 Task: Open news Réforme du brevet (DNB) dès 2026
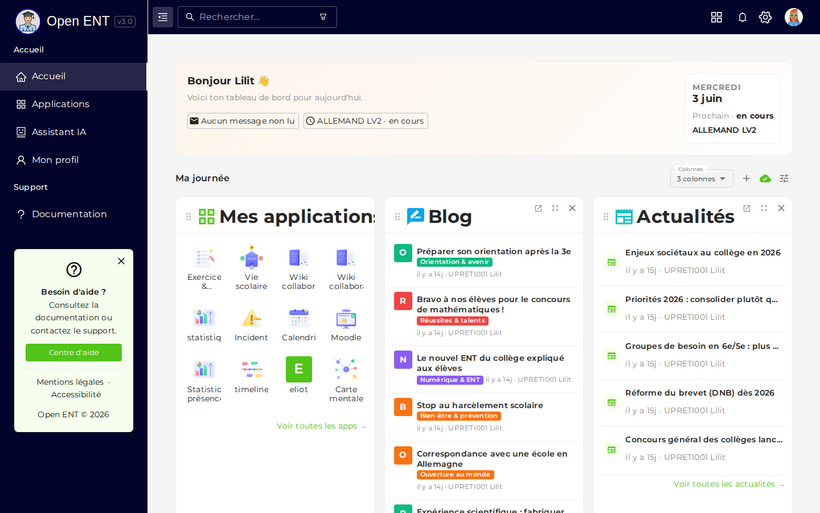coord(700,393)
